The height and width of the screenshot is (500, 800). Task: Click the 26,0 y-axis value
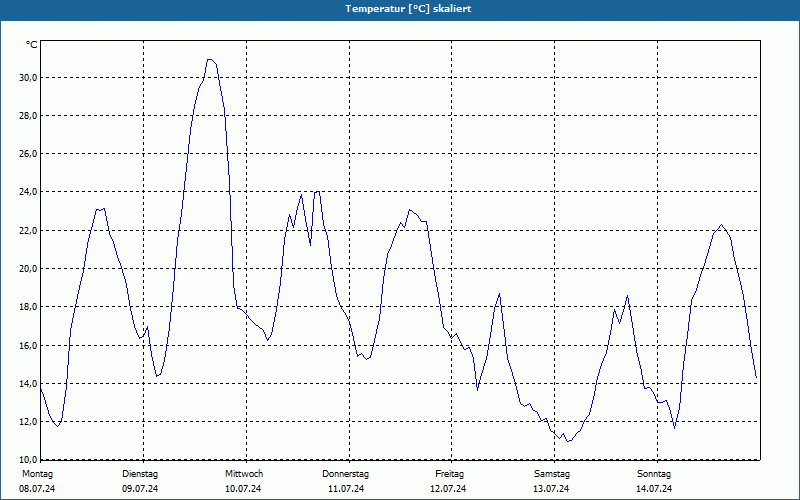pos(27,154)
